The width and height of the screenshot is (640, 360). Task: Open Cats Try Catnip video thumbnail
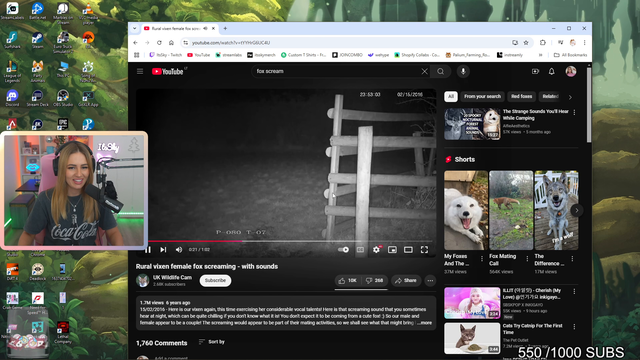point(472,338)
